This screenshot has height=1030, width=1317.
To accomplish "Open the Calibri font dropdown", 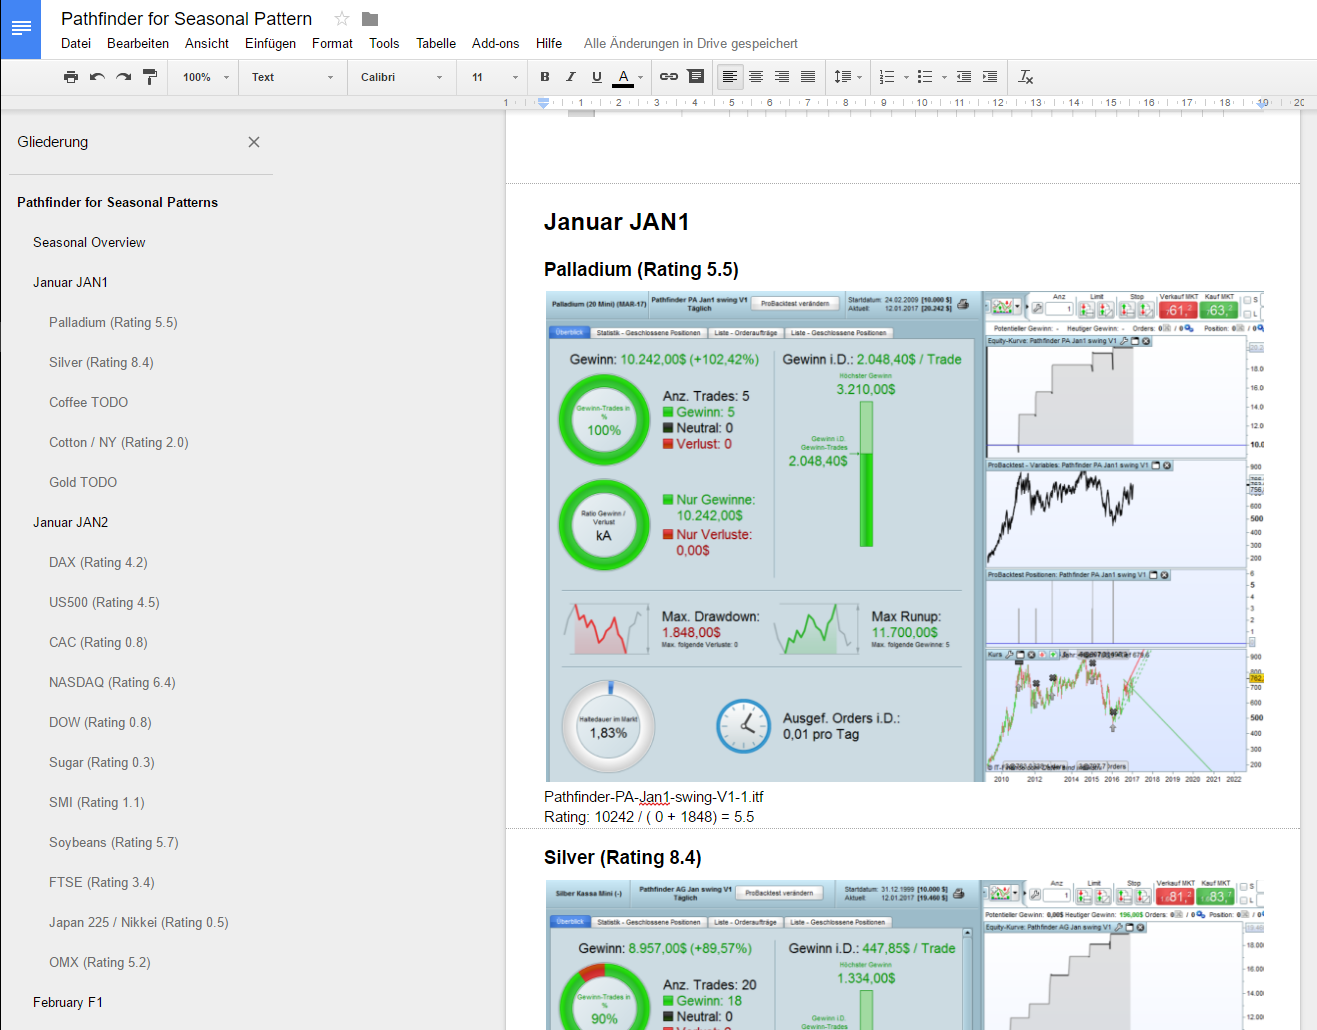I will point(402,77).
